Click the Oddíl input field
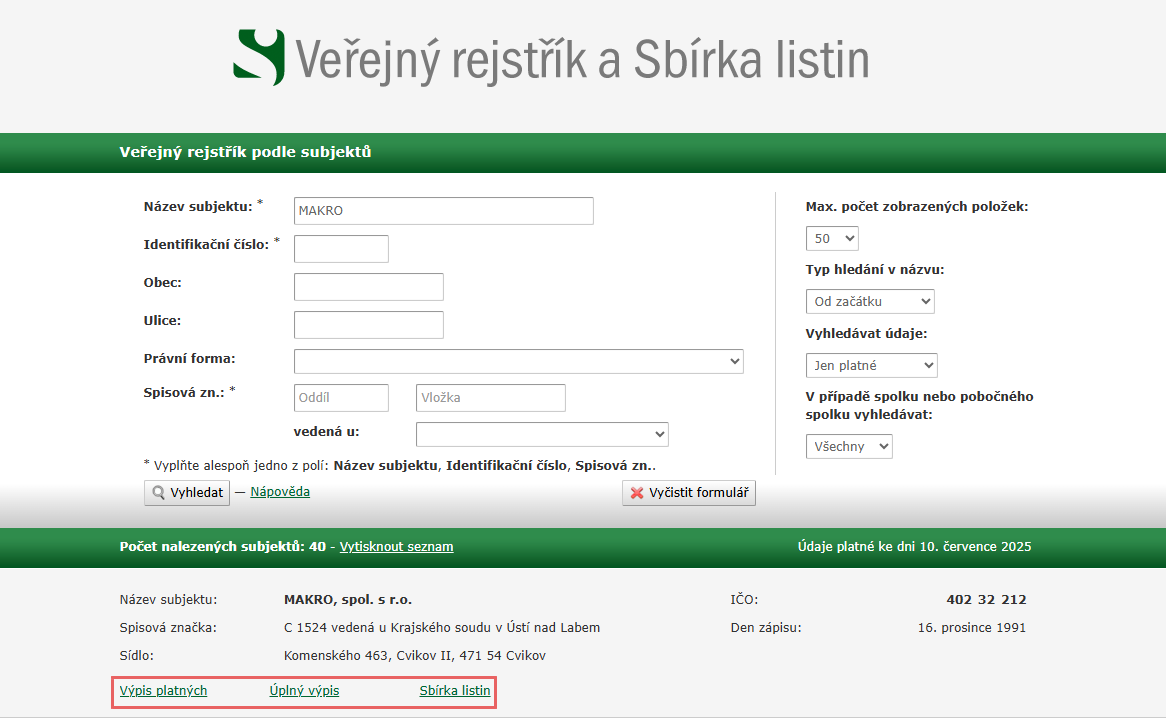 point(341,398)
